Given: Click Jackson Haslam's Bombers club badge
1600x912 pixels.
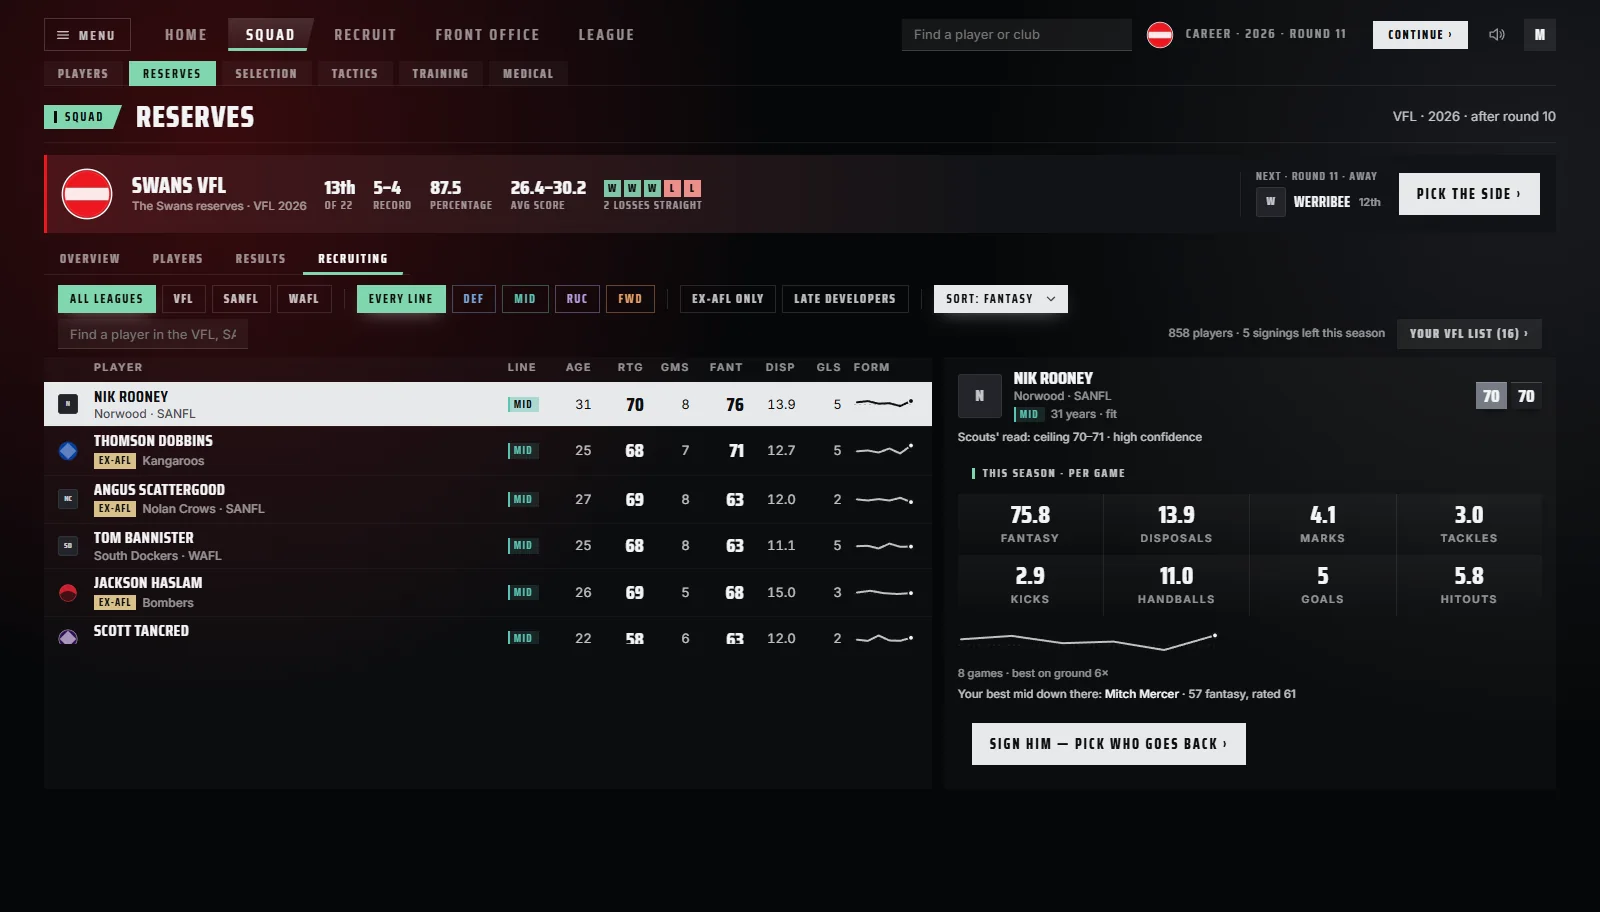Looking at the screenshot, I should coord(68,593).
